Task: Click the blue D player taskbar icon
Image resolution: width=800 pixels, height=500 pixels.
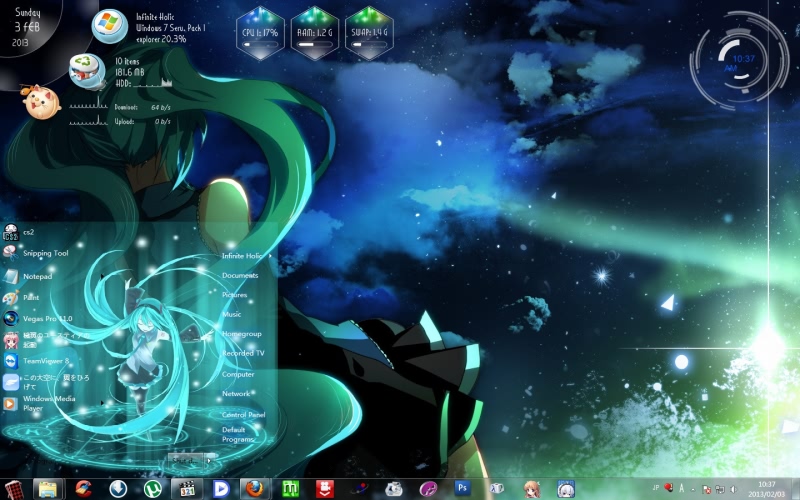Action: pyautogui.click(x=221, y=489)
